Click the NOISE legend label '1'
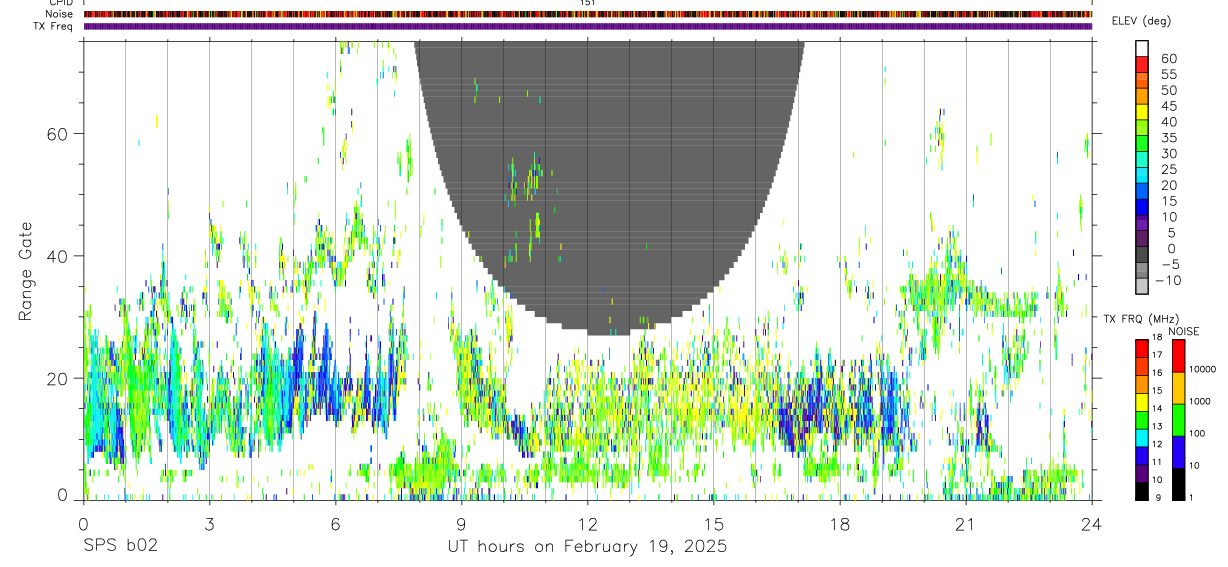1228x567 pixels. click(1192, 498)
